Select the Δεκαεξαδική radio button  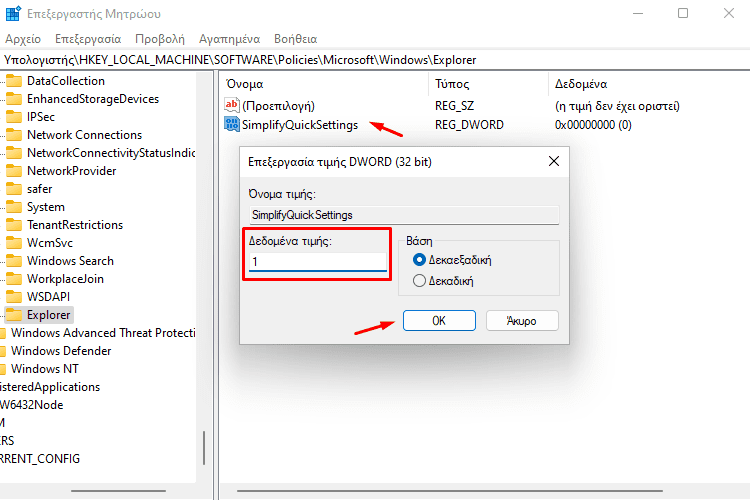coord(419,260)
